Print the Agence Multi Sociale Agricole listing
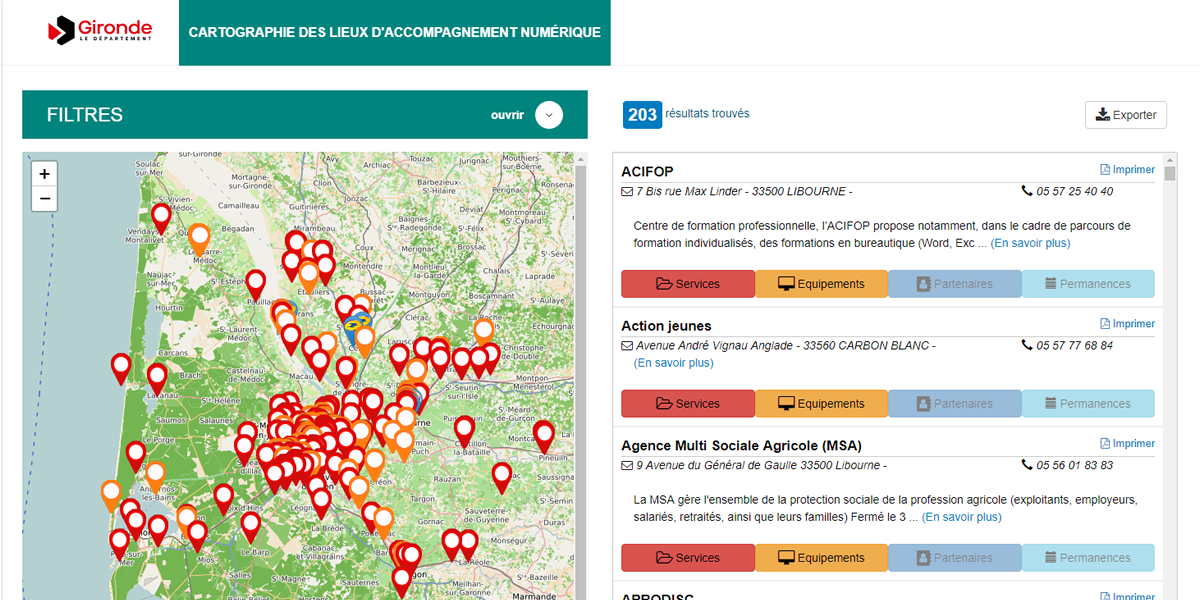The image size is (1200, 600). [x=1127, y=444]
